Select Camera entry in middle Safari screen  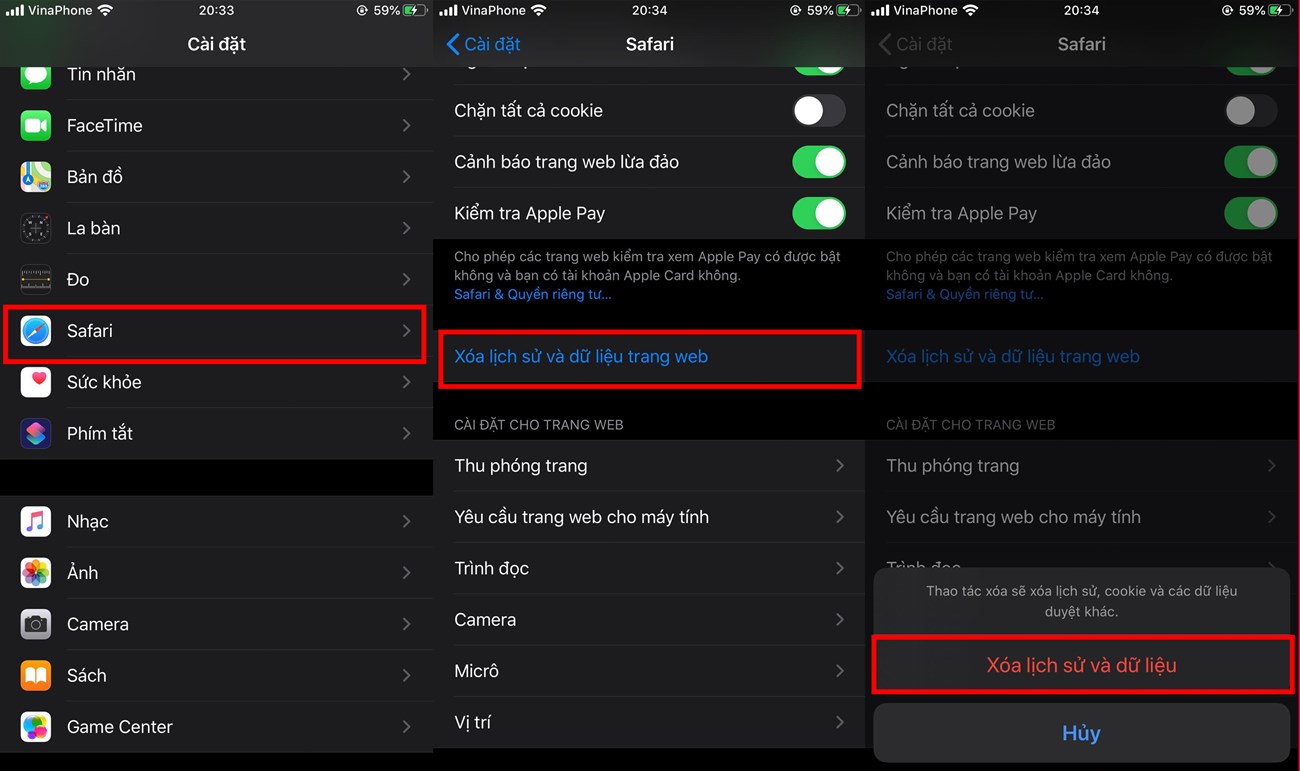coord(649,620)
